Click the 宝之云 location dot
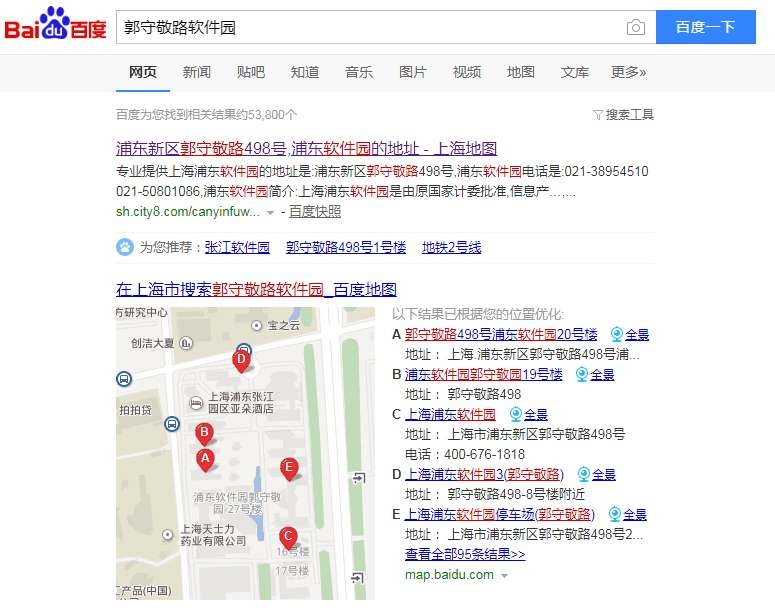This screenshot has height=611, width=775. 257,325
